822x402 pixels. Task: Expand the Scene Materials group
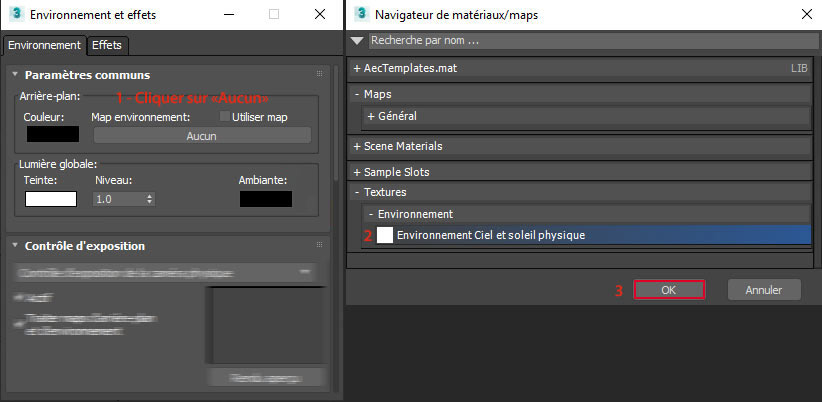(x=357, y=146)
